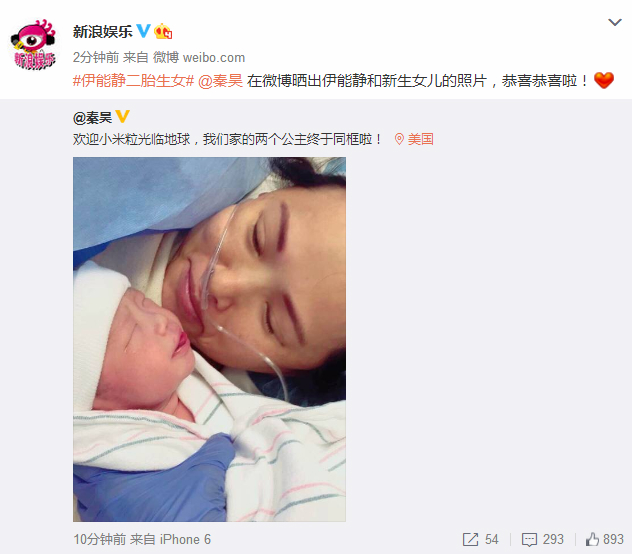
Task: Click the crown membership badge icon
Action: pyautogui.click(x=163, y=31)
